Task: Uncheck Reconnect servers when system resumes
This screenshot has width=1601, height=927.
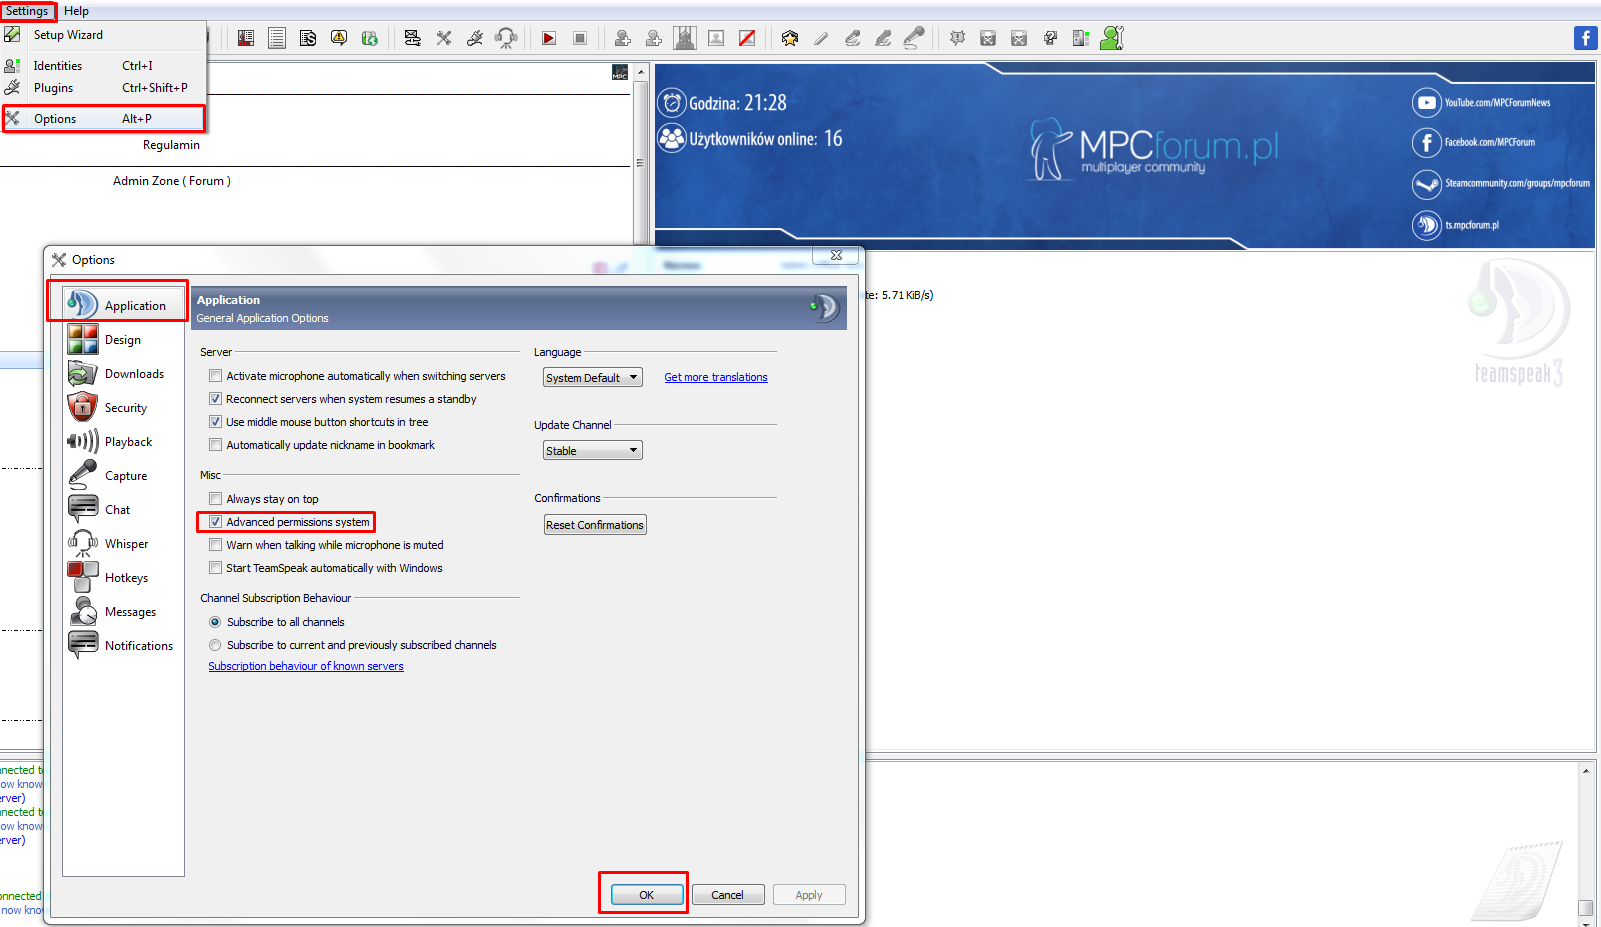Action: pyautogui.click(x=215, y=399)
